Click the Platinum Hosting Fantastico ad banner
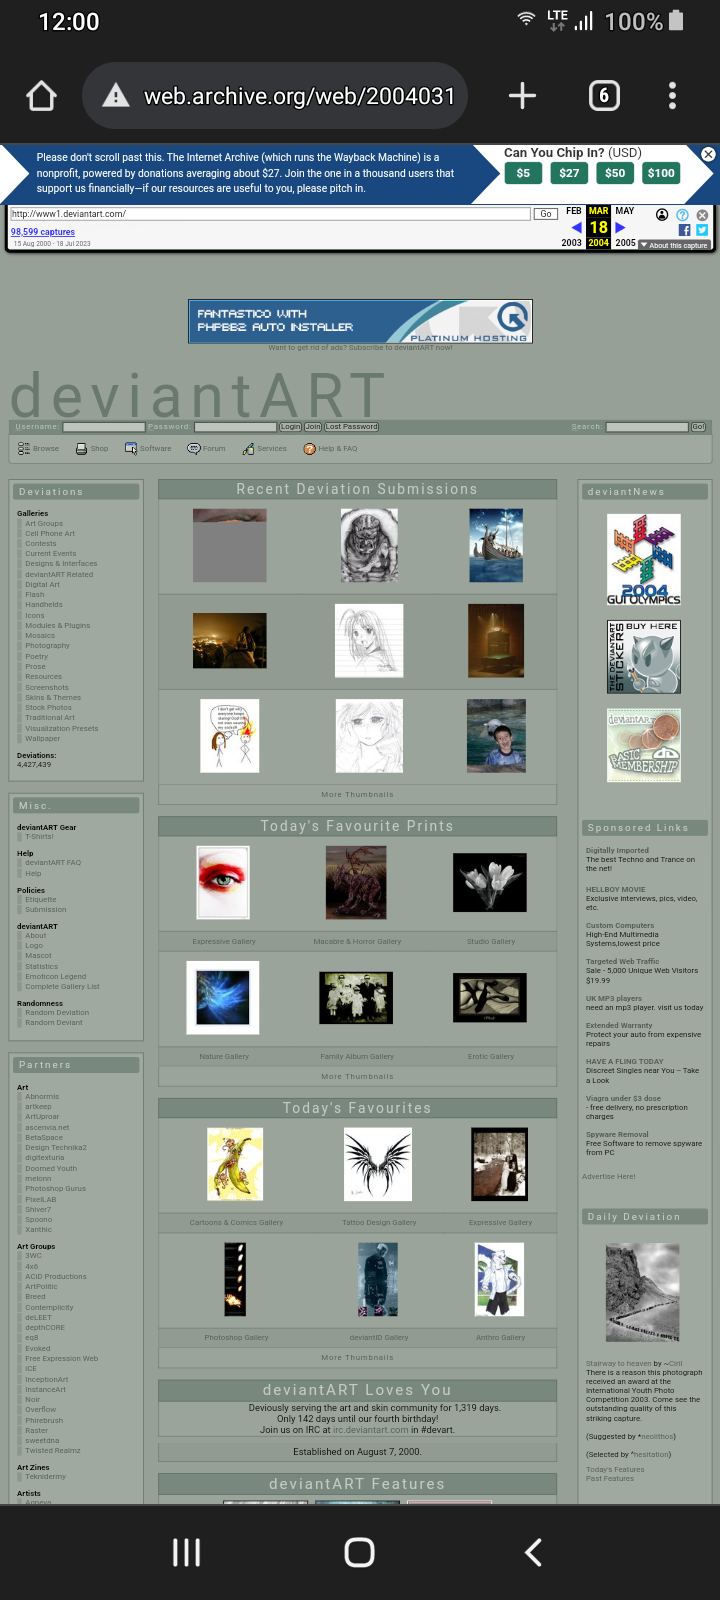 [x=360, y=322]
